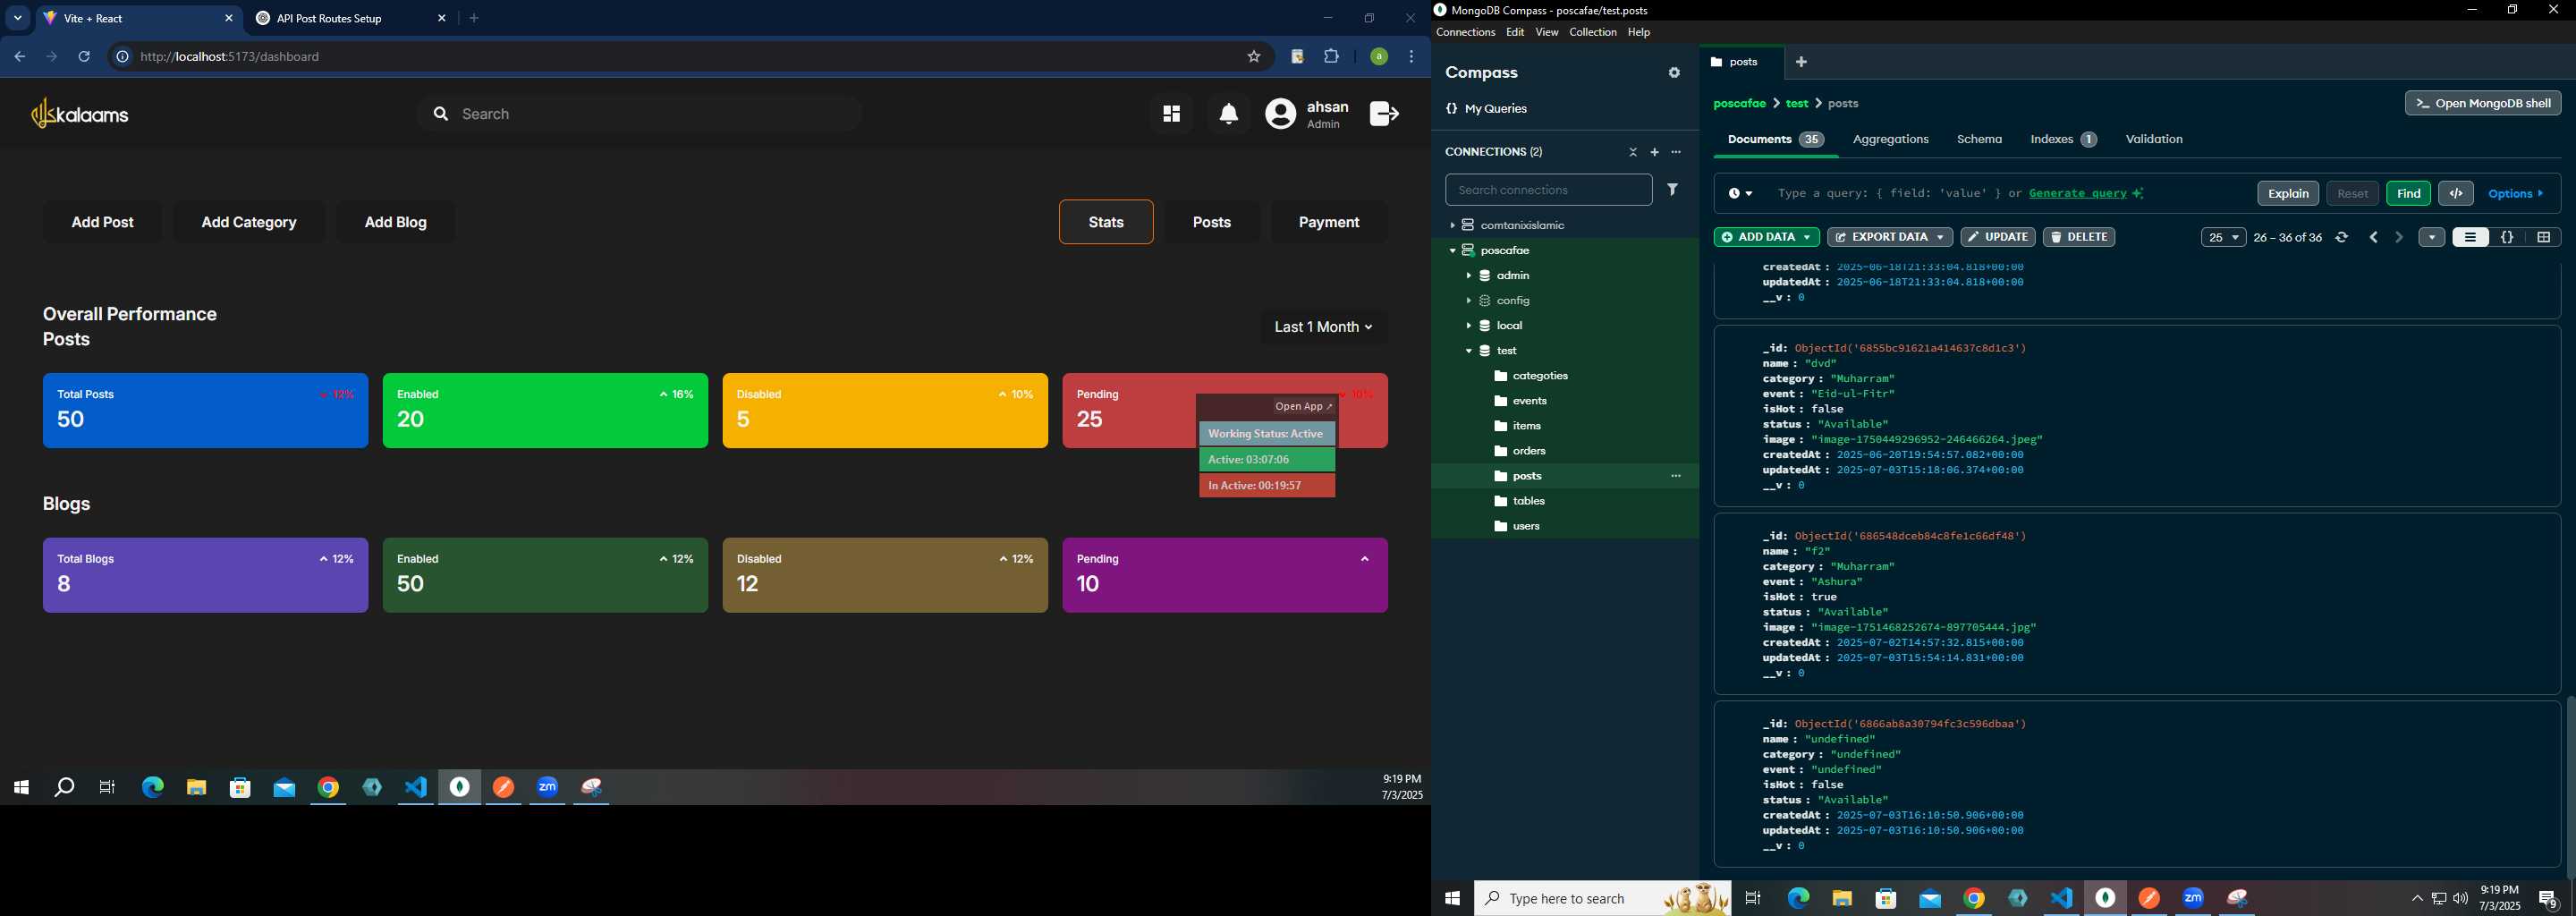
Task: Click the filter connections funnel icon
Action: 1673,189
